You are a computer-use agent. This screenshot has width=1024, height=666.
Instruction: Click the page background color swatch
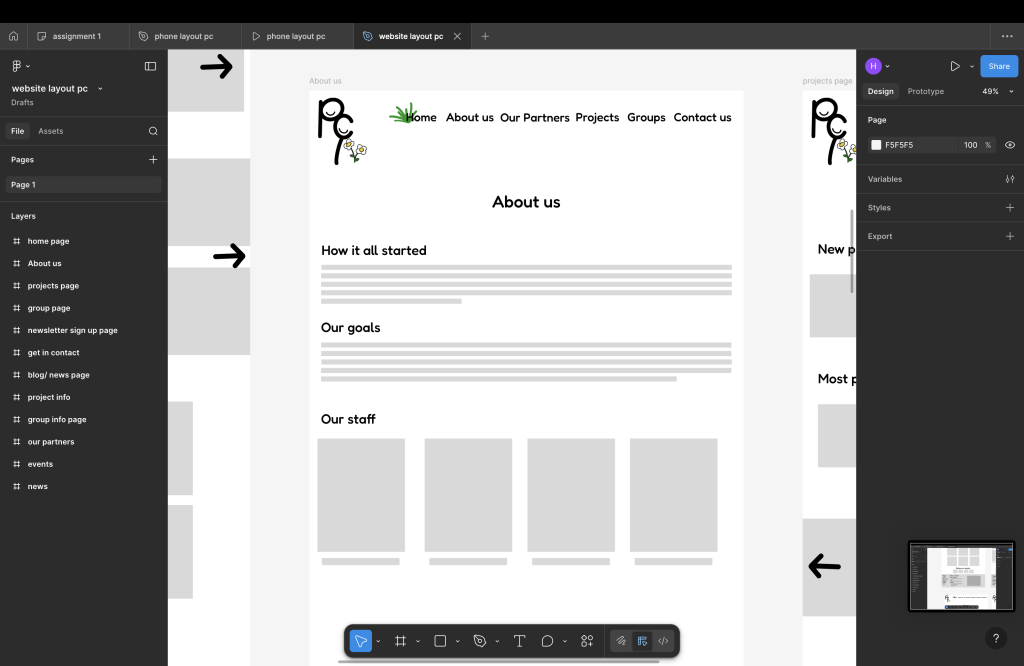(x=876, y=145)
